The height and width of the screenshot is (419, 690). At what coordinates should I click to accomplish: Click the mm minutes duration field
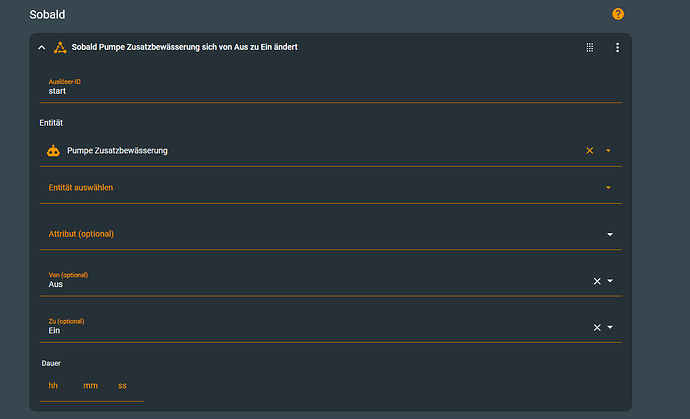click(x=90, y=386)
